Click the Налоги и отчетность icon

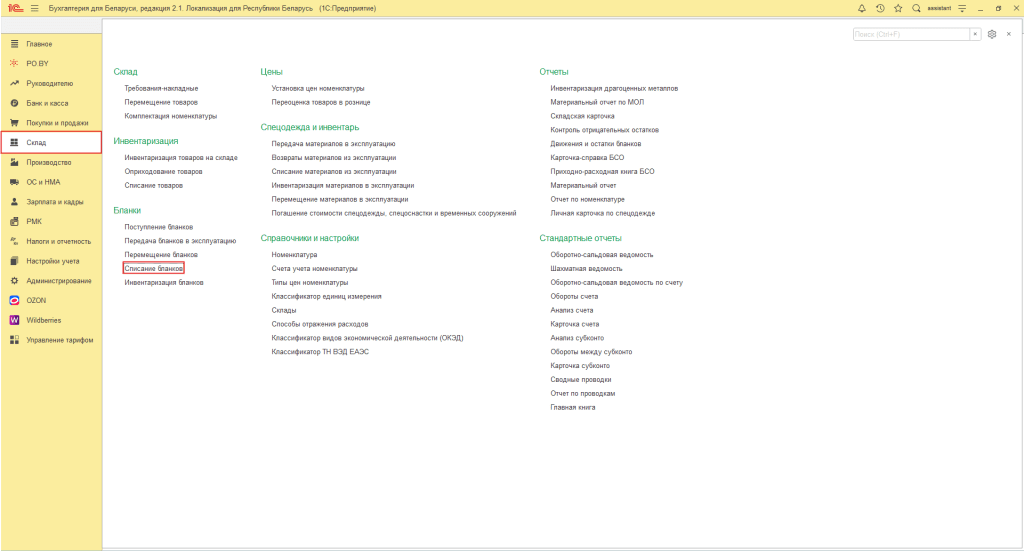[14, 241]
